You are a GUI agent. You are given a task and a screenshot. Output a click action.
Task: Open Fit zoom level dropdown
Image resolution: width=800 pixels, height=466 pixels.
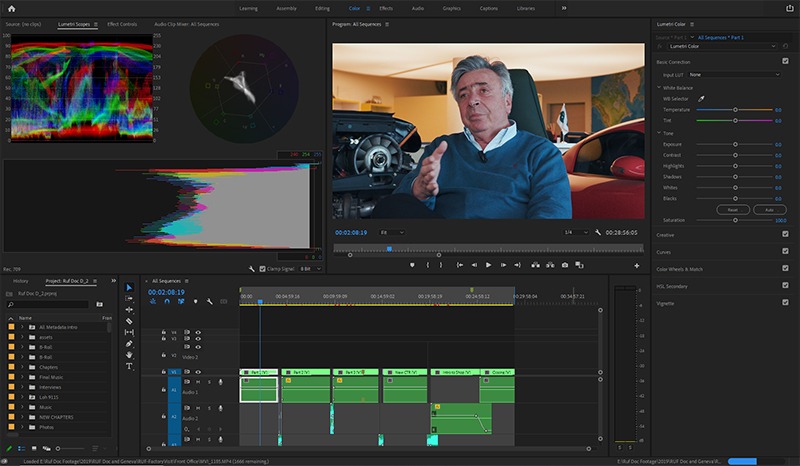coord(392,232)
